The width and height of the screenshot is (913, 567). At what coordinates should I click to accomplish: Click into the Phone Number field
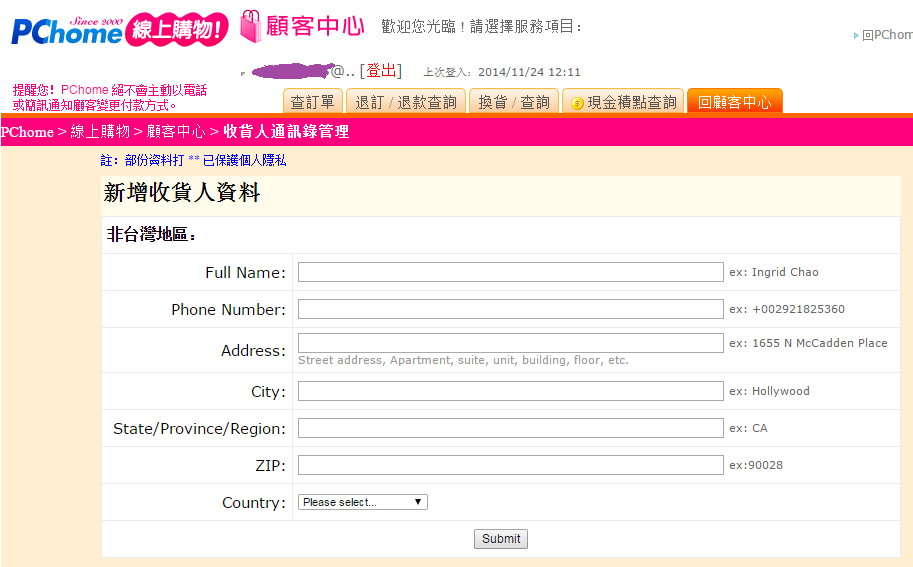(510, 309)
